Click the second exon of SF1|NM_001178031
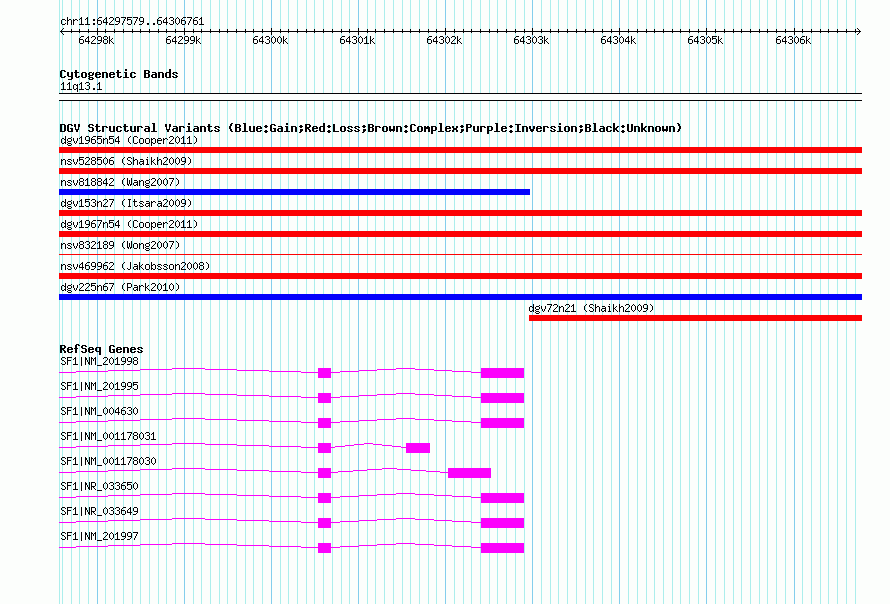Viewport: 890px width, 604px height. (418, 448)
